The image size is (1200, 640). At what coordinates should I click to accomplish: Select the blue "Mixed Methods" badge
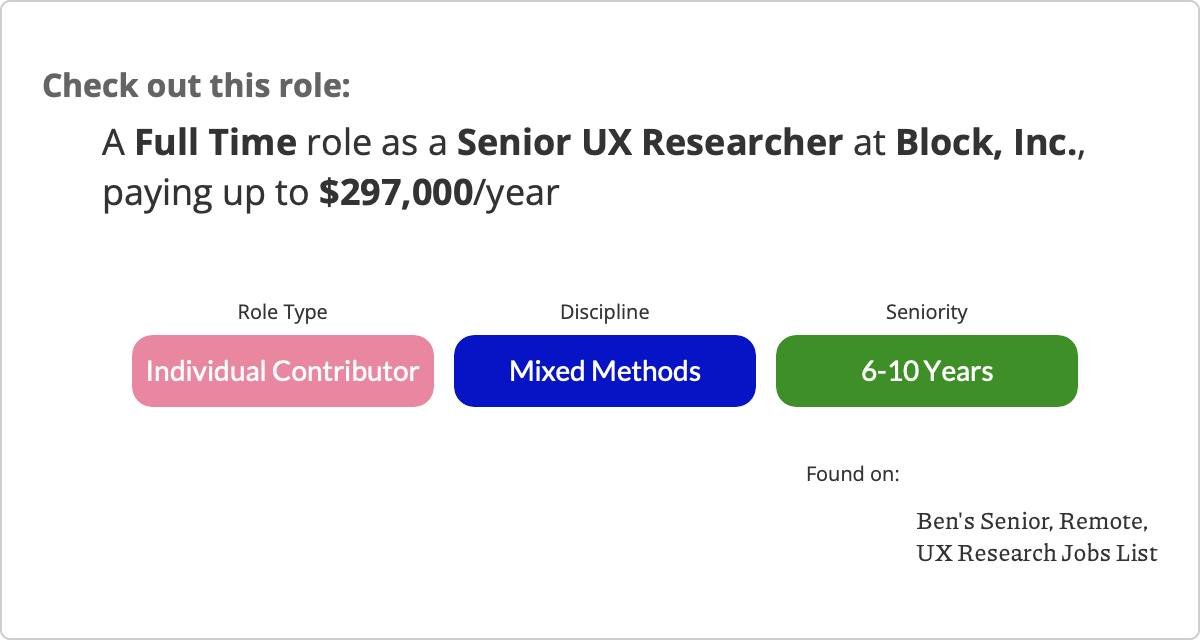[605, 371]
